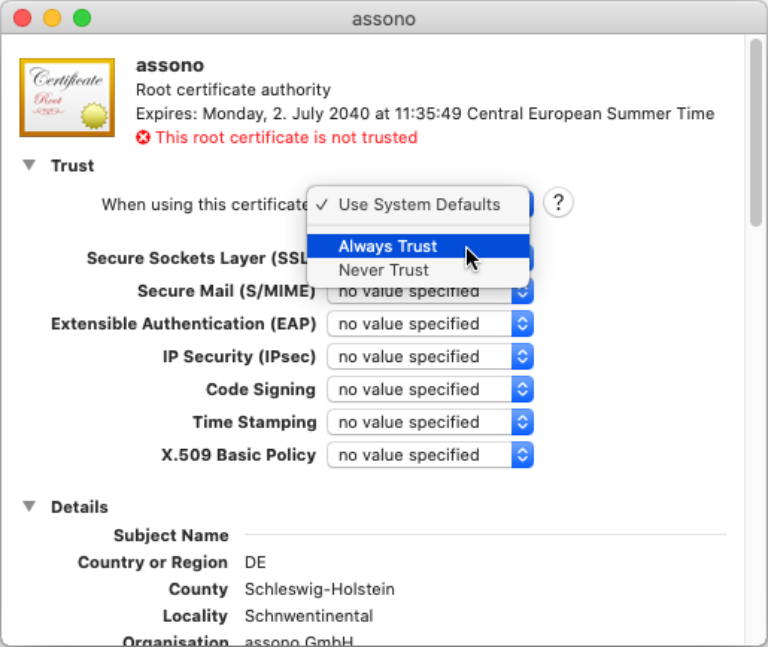Open the Secure Mail (S/MIME) dropdown
The width and height of the screenshot is (768, 647).
click(430, 292)
